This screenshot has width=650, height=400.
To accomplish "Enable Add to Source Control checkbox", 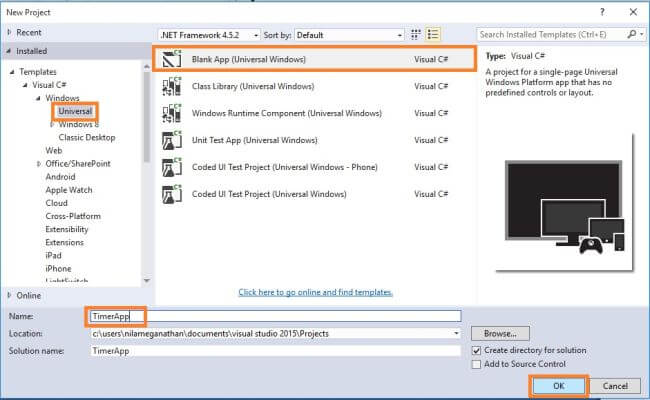I will coord(477,364).
